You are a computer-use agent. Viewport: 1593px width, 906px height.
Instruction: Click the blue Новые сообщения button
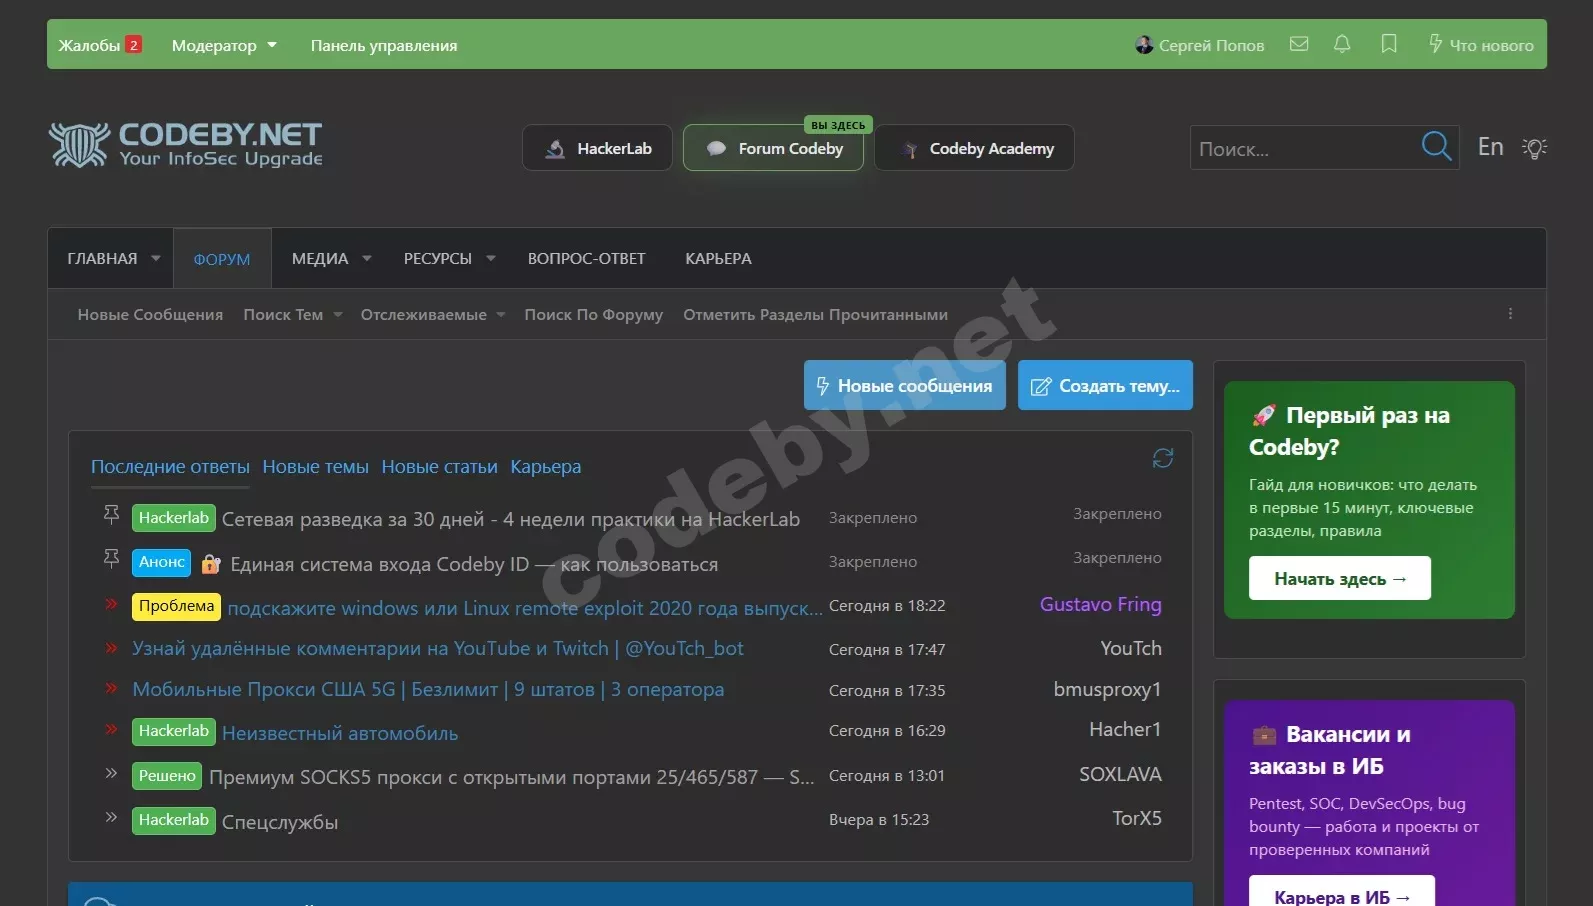pyautogui.click(x=904, y=385)
